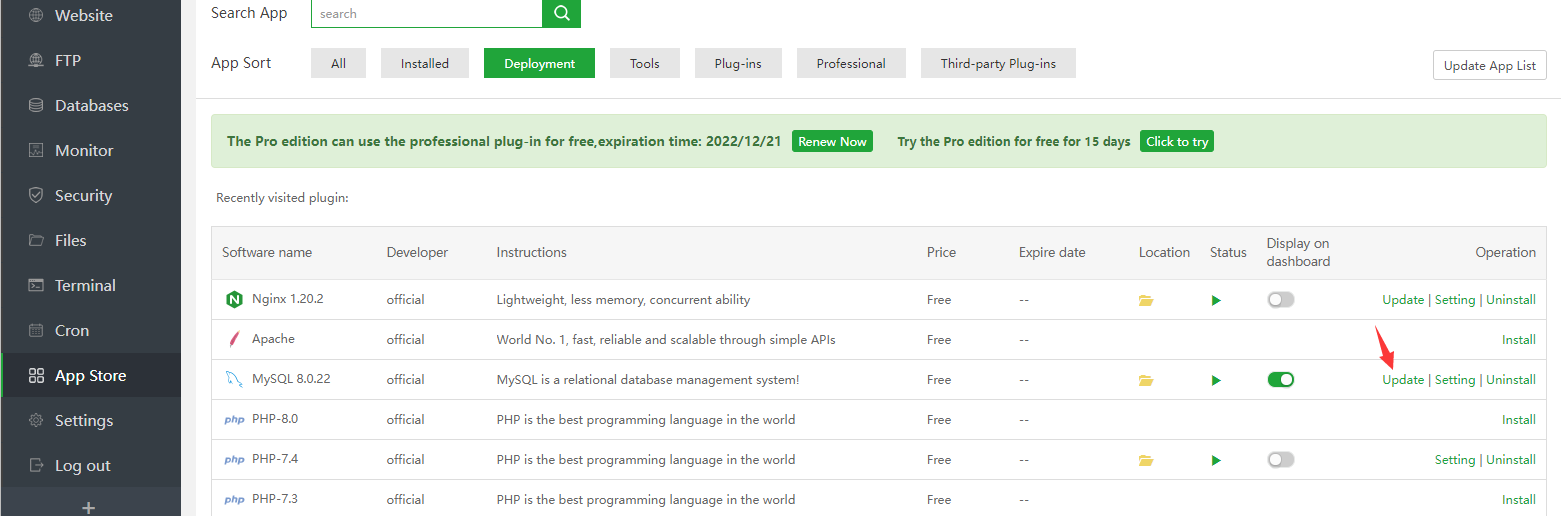Click the Update App List button
This screenshot has height=516, width=1561.
click(x=1489, y=65)
